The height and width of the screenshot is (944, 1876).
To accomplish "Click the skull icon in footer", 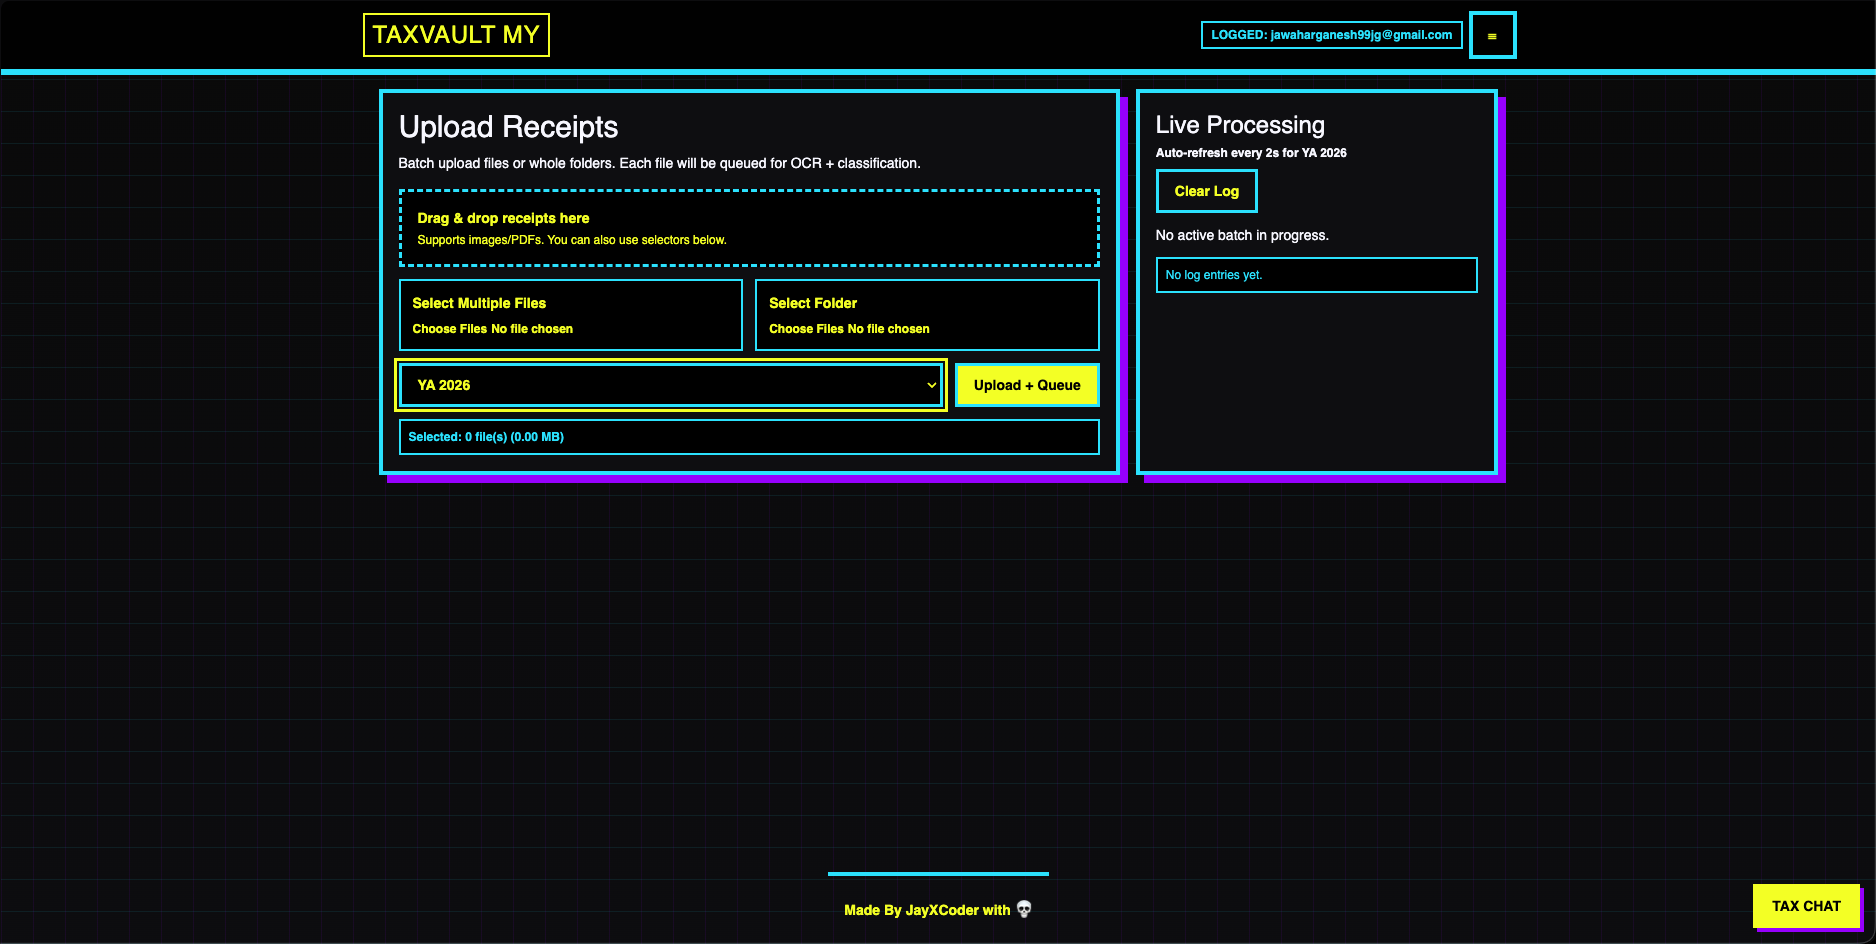I will [x=1024, y=909].
